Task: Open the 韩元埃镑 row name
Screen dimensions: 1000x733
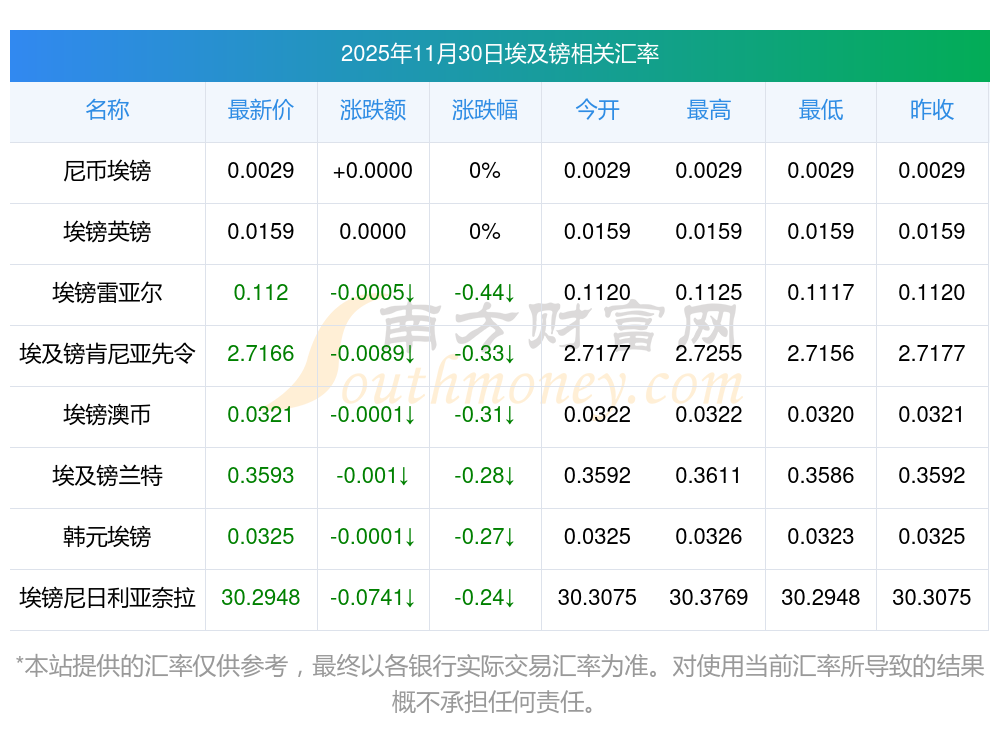Action: click(107, 537)
